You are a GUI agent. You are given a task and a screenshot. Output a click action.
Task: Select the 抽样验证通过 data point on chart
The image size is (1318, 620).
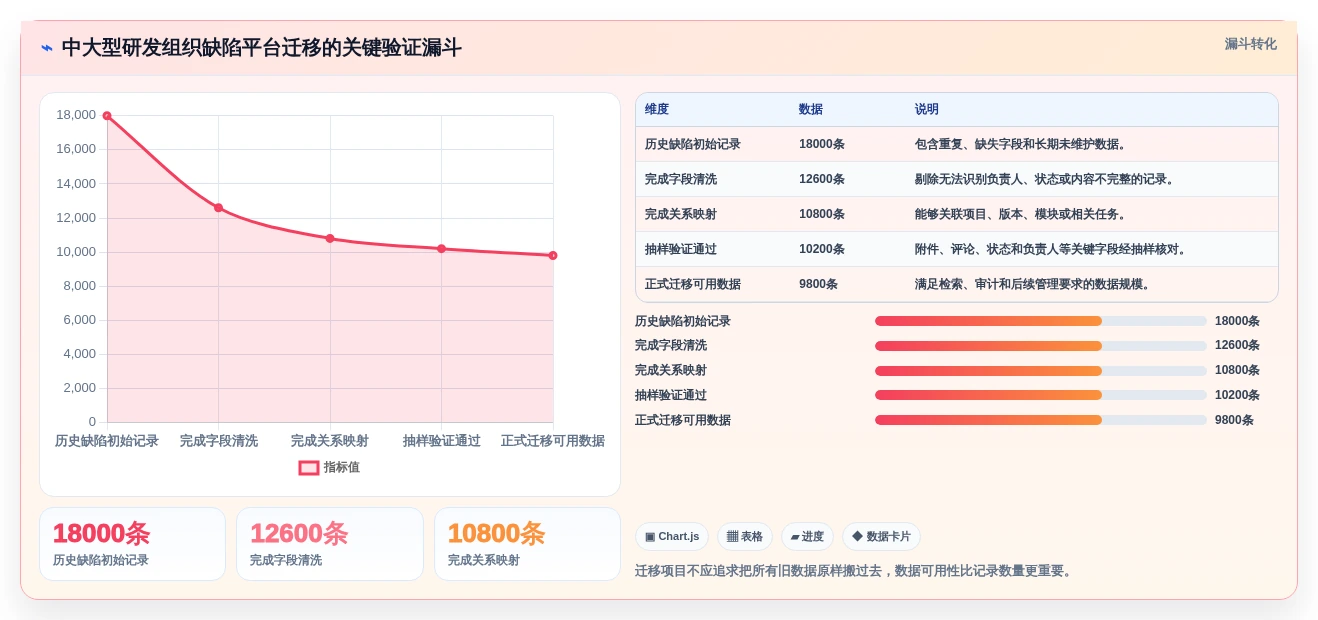point(441,248)
